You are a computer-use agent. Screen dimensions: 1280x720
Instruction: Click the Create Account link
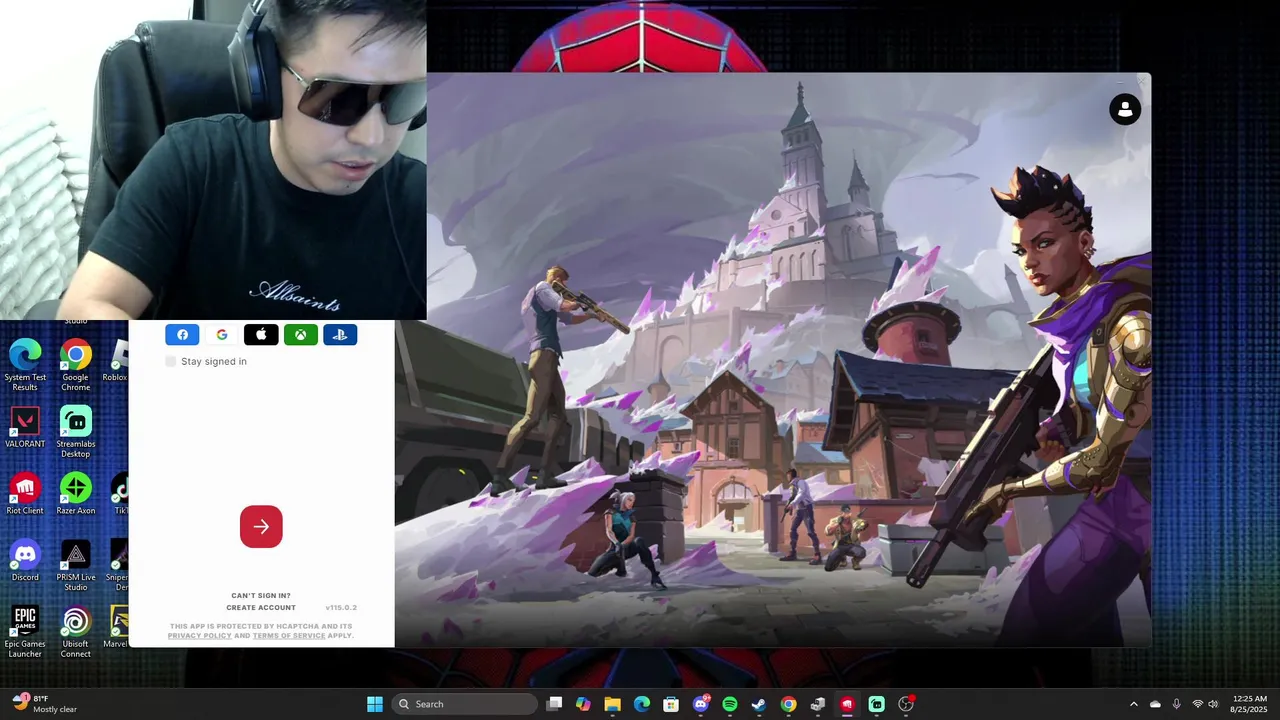coord(261,608)
